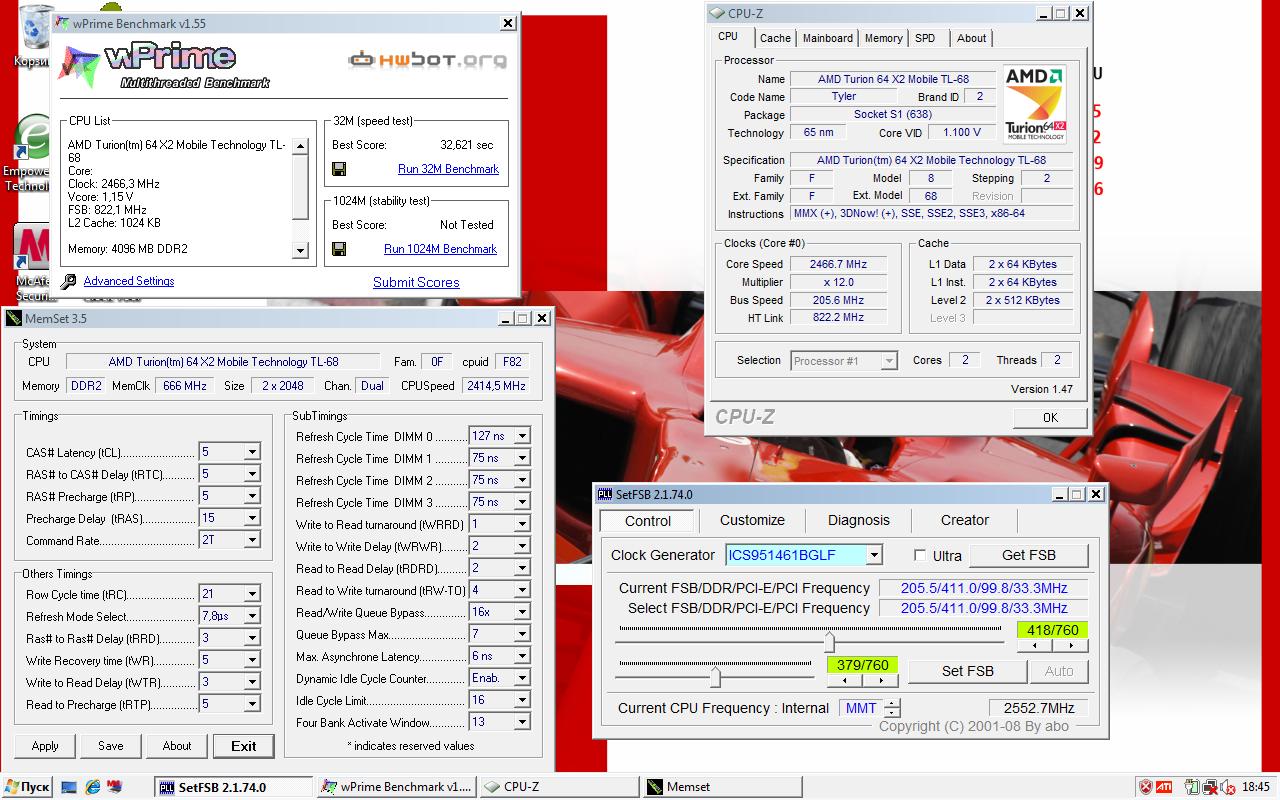Open the Read/Write Queue Bypass dropdown

click(x=522, y=612)
